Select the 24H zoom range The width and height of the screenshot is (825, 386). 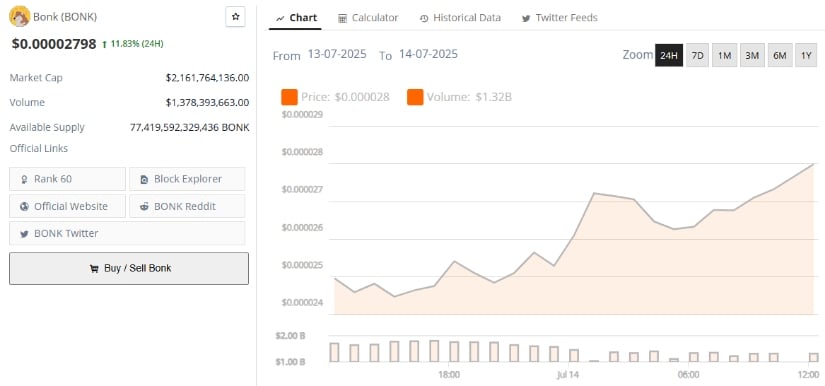[669, 55]
